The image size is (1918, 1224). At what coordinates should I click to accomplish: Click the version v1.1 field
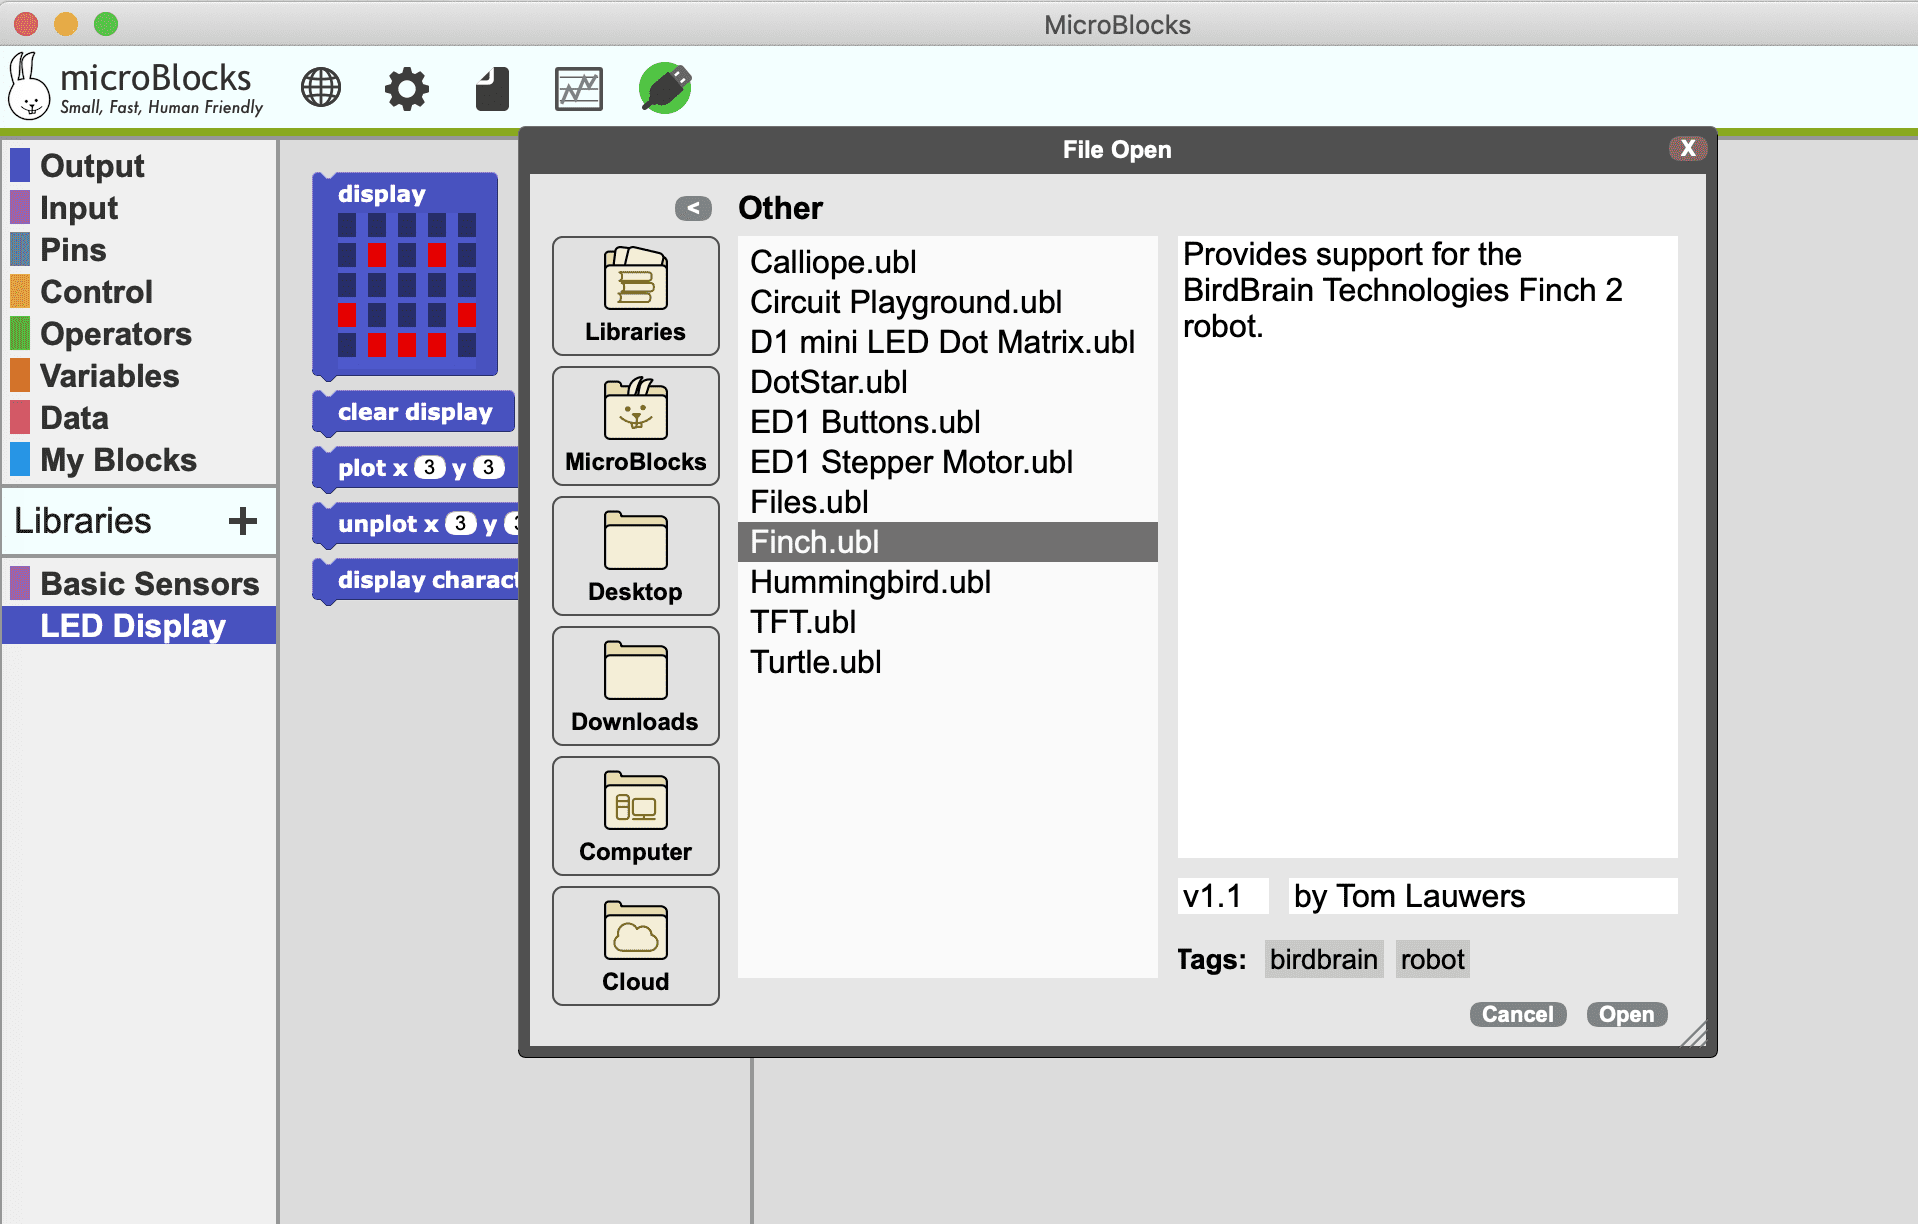[x=1222, y=896]
